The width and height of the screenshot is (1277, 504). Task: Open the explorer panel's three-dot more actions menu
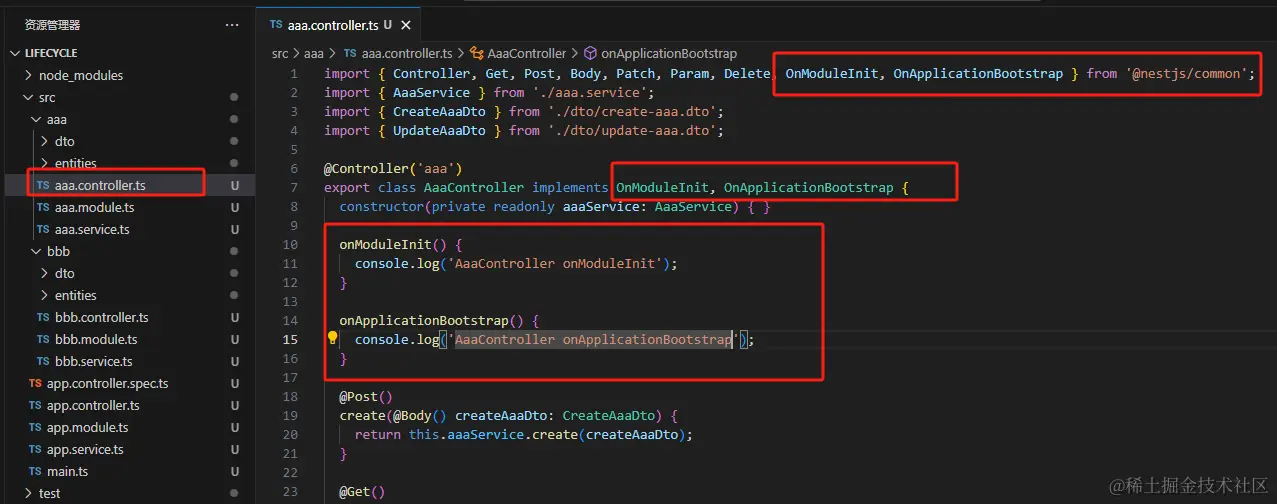(x=232, y=25)
